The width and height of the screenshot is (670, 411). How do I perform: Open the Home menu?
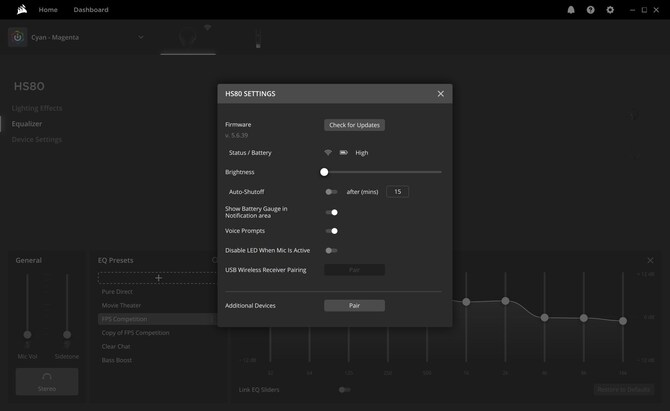tap(48, 9)
